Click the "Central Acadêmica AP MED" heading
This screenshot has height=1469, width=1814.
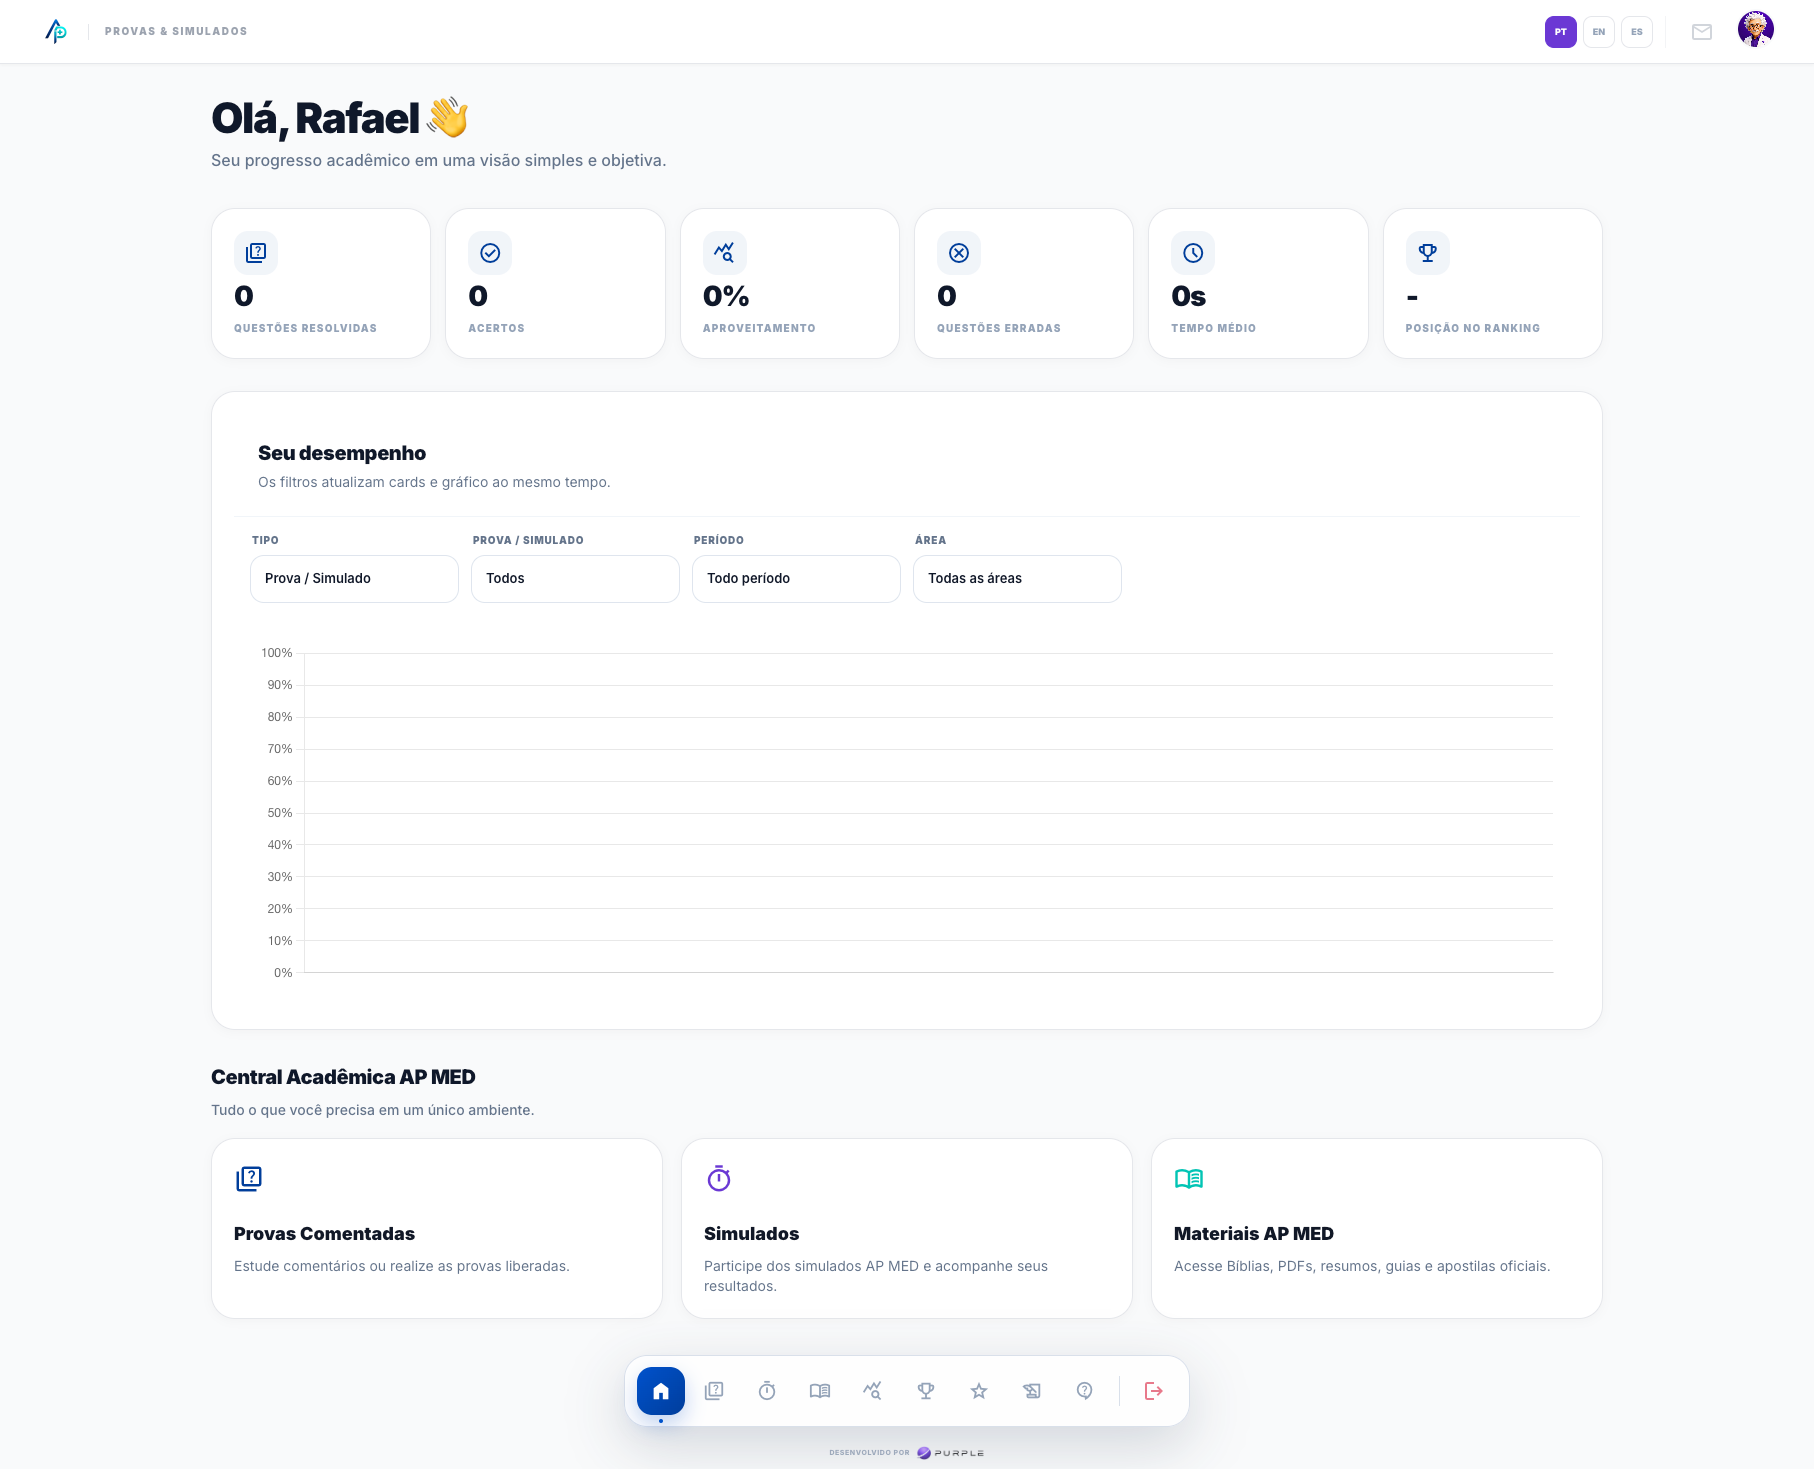pos(343,1077)
